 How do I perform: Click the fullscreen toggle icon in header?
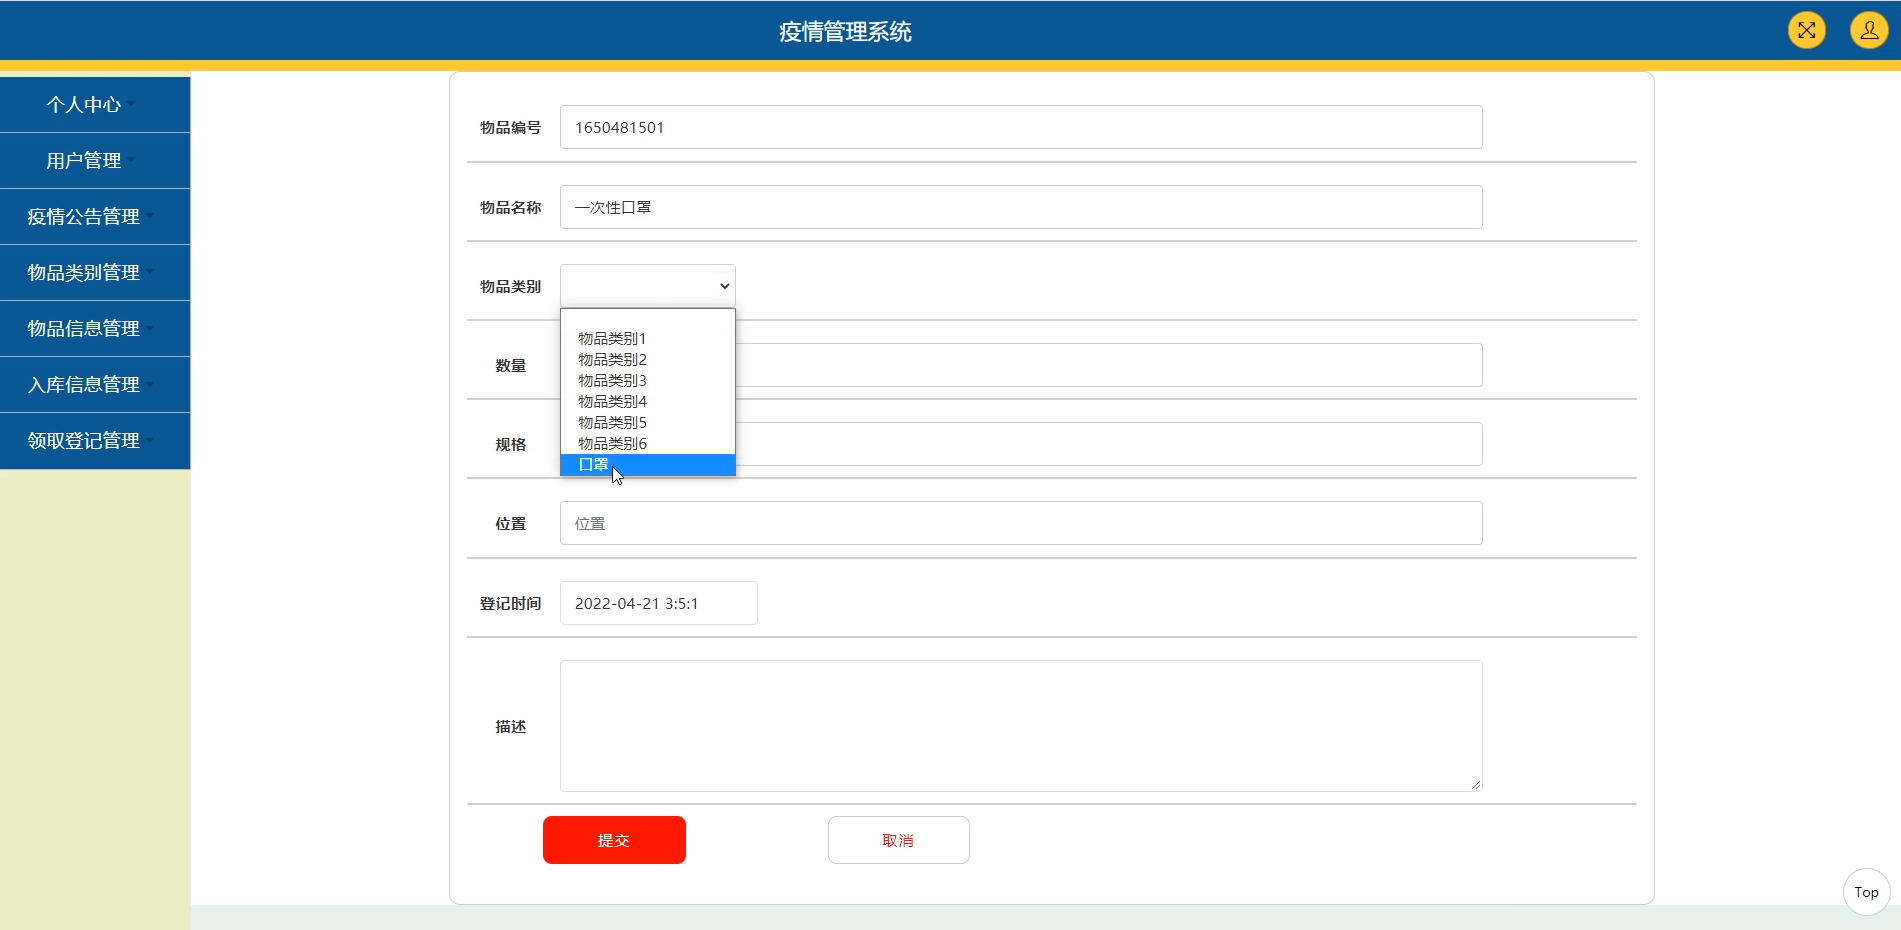click(x=1806, y=30)
